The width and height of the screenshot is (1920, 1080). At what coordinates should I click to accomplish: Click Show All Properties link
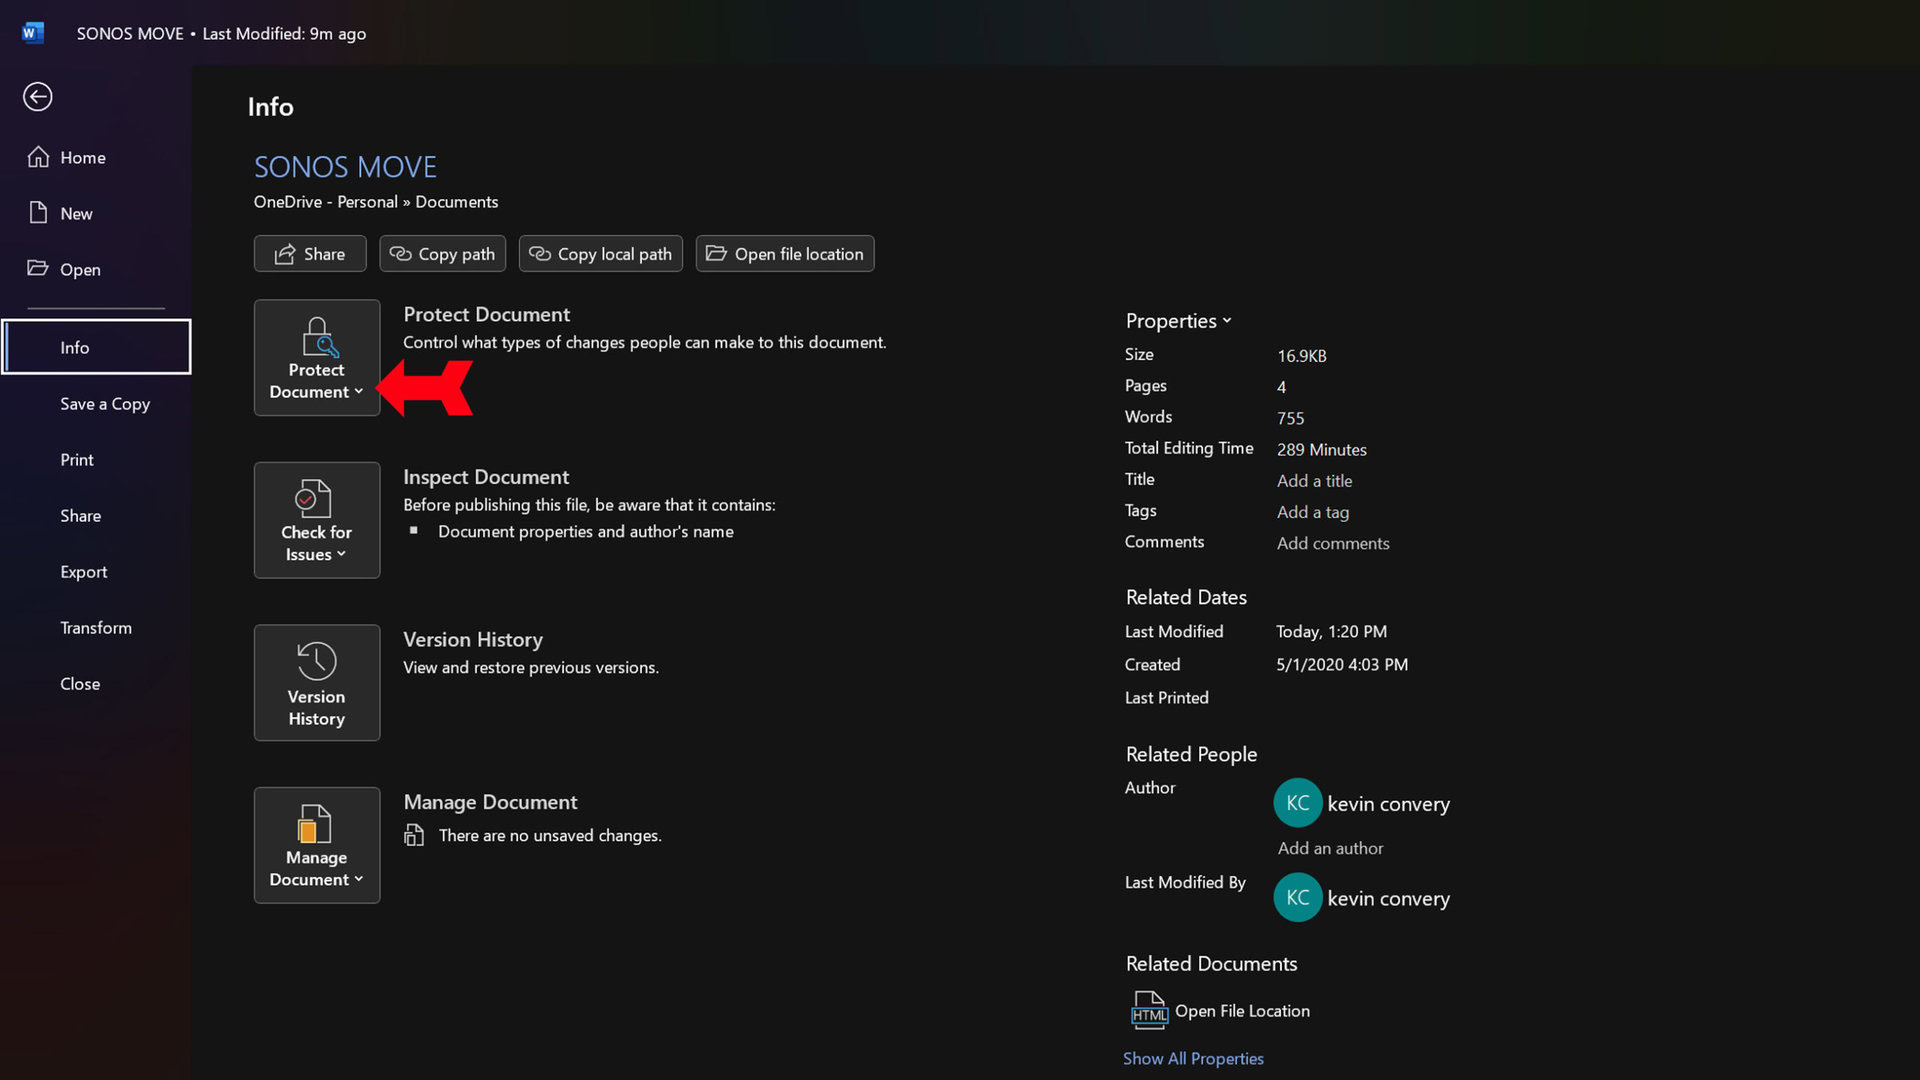1193,1058
